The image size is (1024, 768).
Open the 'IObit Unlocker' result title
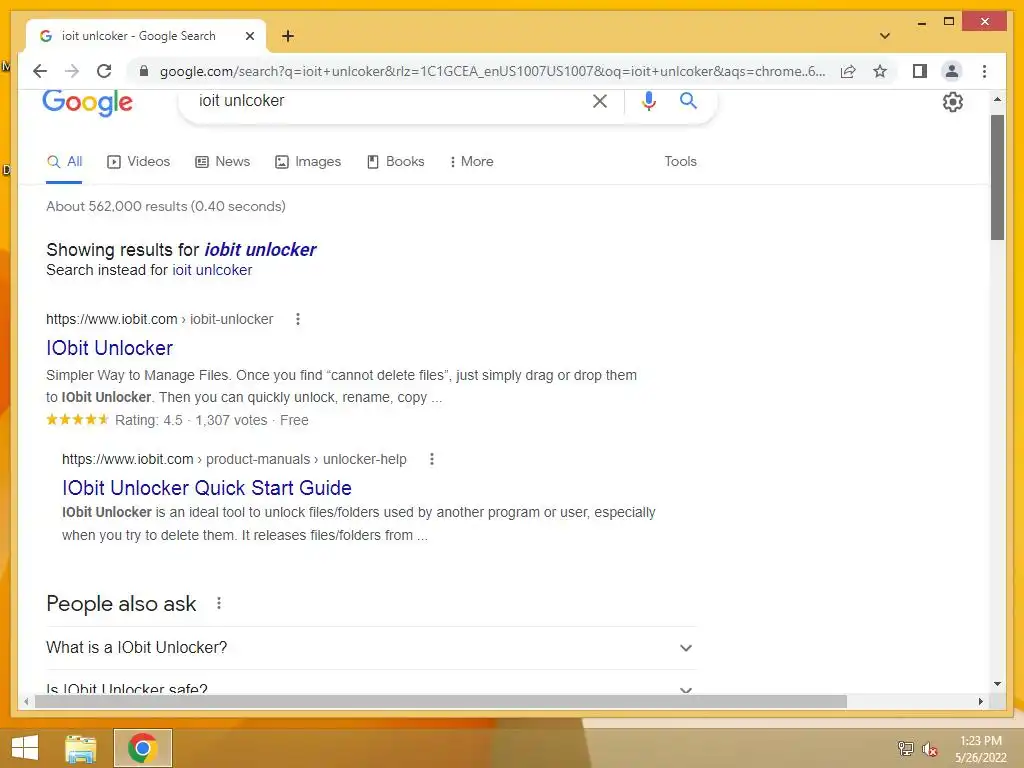(x=109, y=348)
